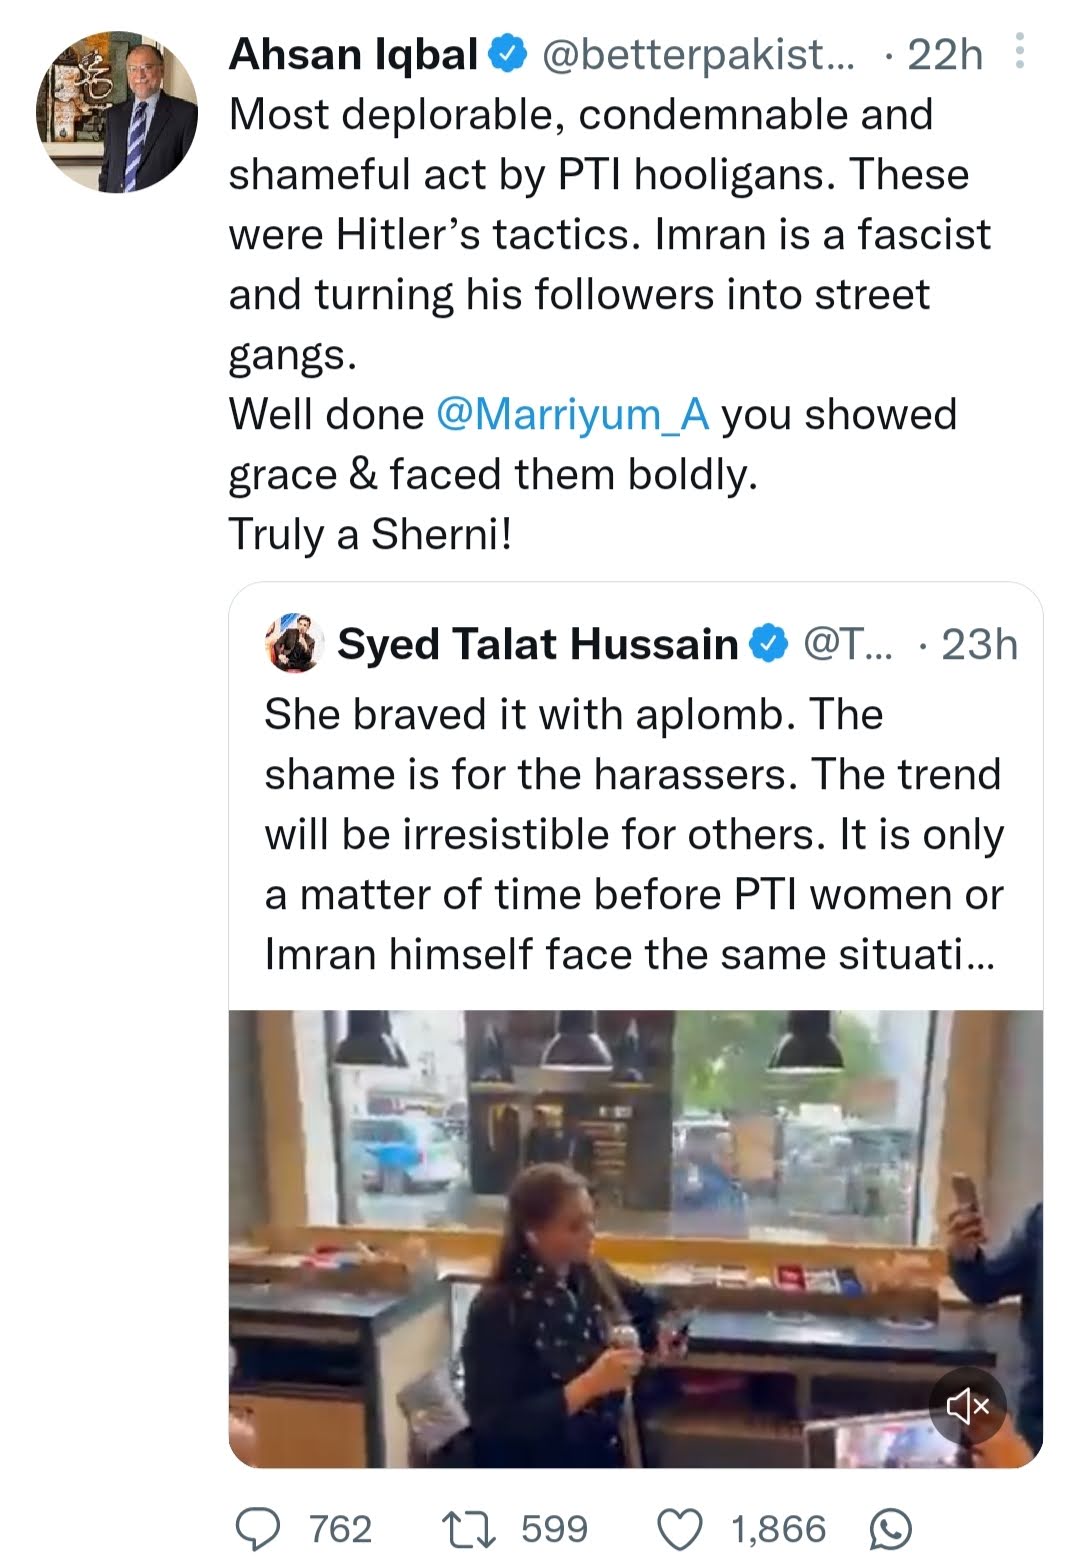View the 599 retweets count

[x=554, y=1528]
